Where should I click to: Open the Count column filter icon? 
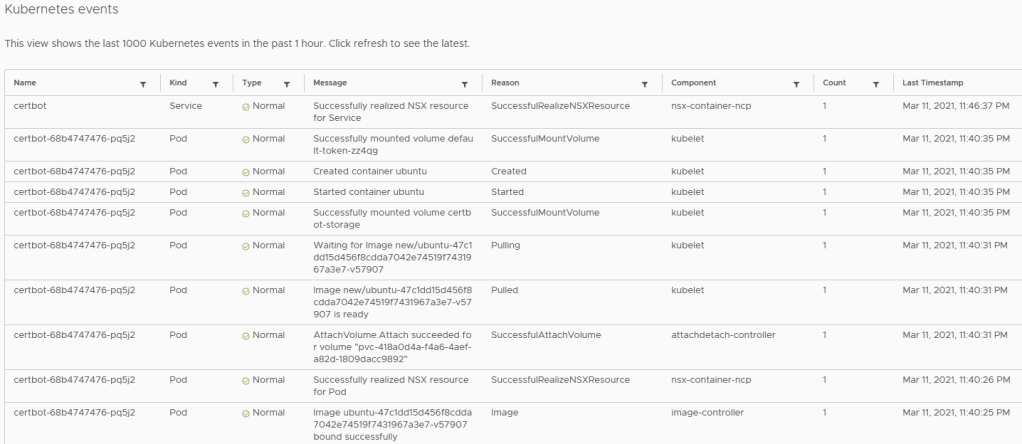(x=875, y=84)
